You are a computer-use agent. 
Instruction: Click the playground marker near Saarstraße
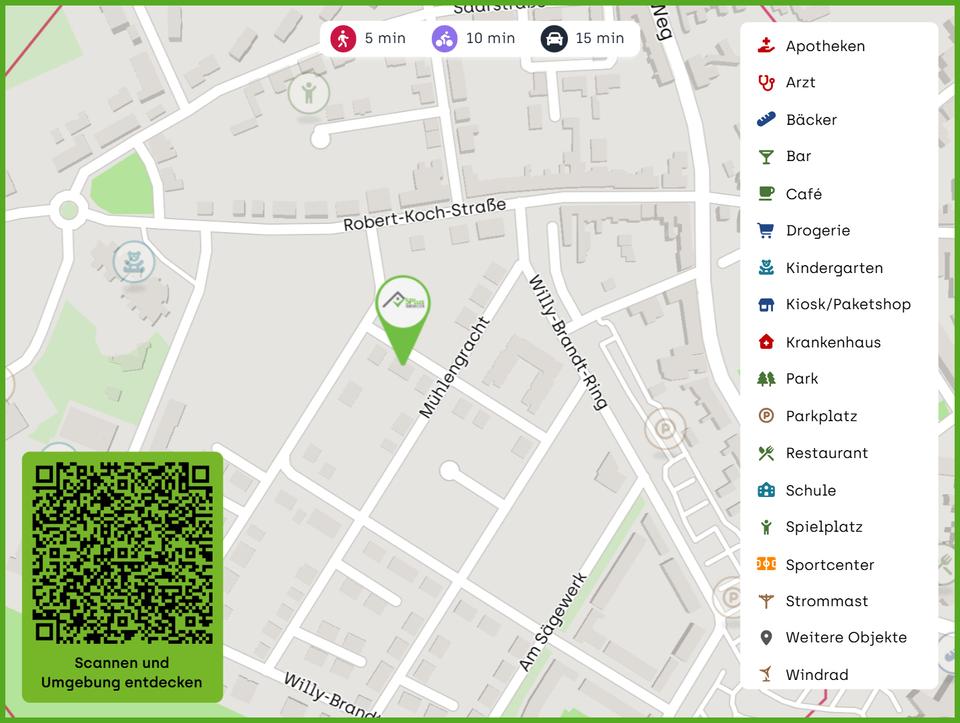(x=308, y=95)
